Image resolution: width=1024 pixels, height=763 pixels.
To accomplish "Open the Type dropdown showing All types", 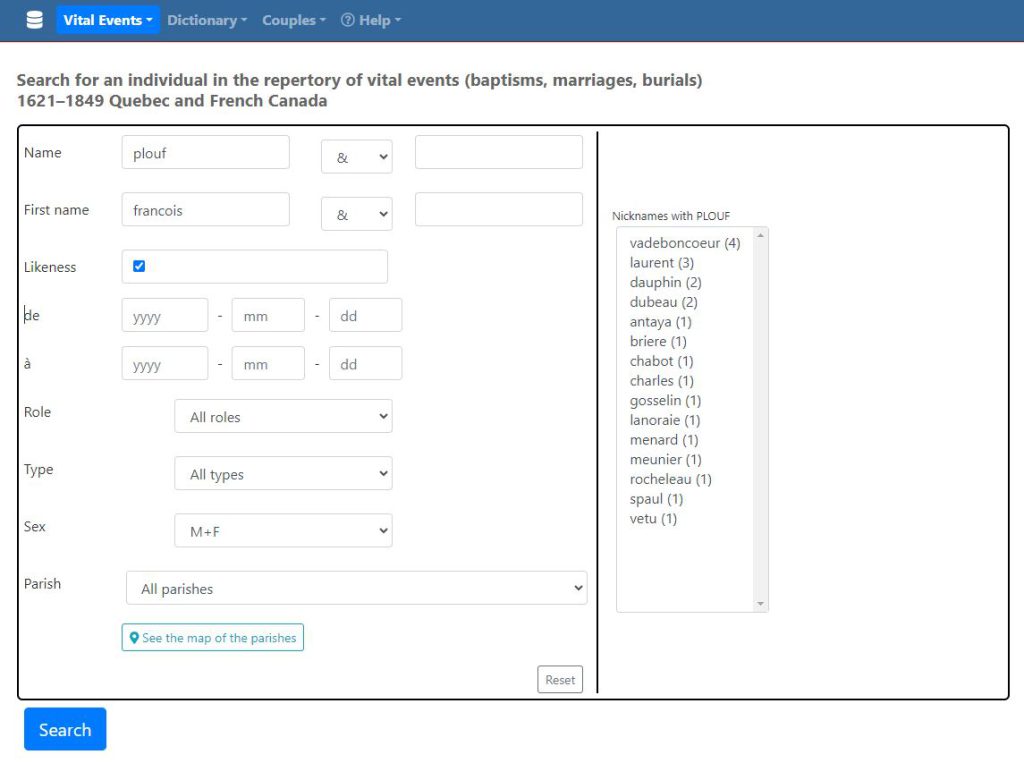I will pyautogui.click(x=283, y=474).
